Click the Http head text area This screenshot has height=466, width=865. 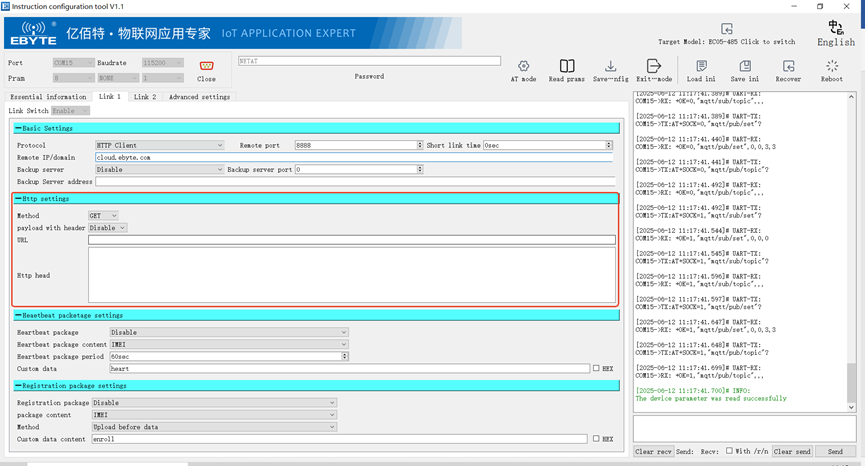pyautogui.click(x=352, y=275)
